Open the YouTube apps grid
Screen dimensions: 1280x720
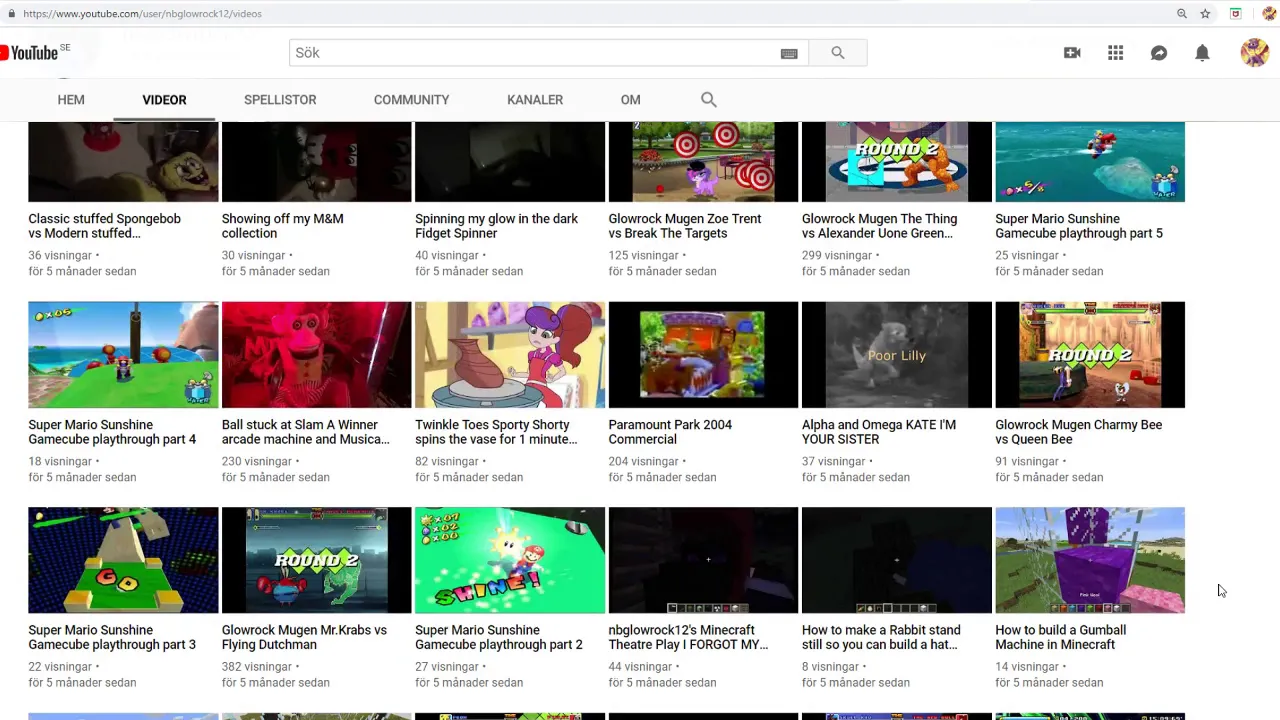1116,53
